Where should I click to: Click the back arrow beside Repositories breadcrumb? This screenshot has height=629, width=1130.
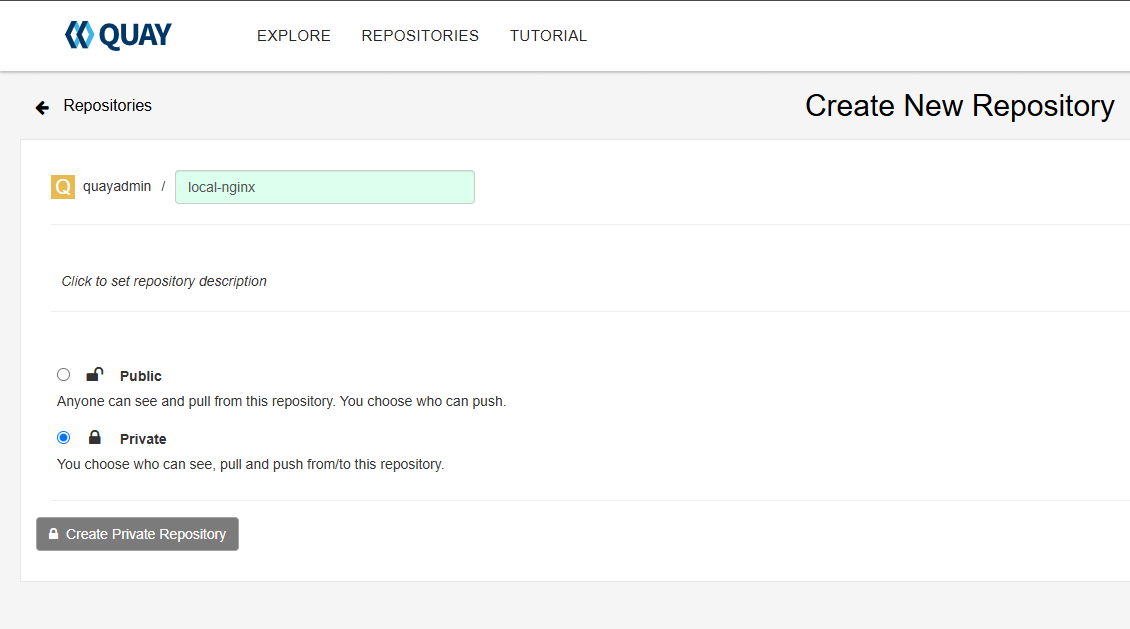(x=41, y=106)
